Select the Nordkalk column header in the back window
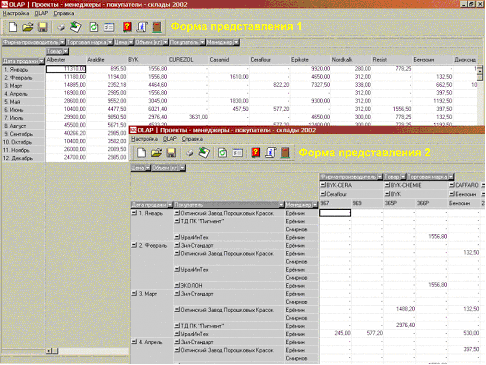This screenshot has width=486, height=365. coord(351,60)
